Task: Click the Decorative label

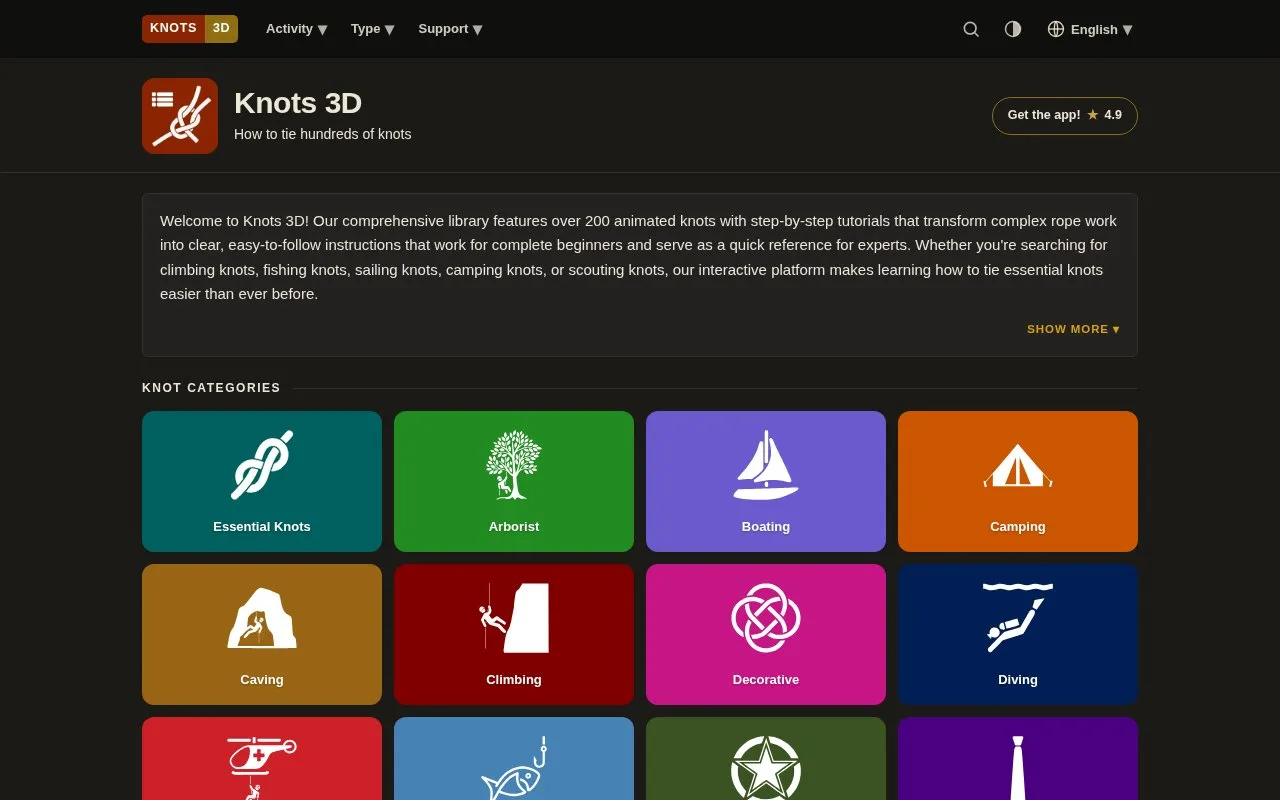Action: [x=766, y=680]
